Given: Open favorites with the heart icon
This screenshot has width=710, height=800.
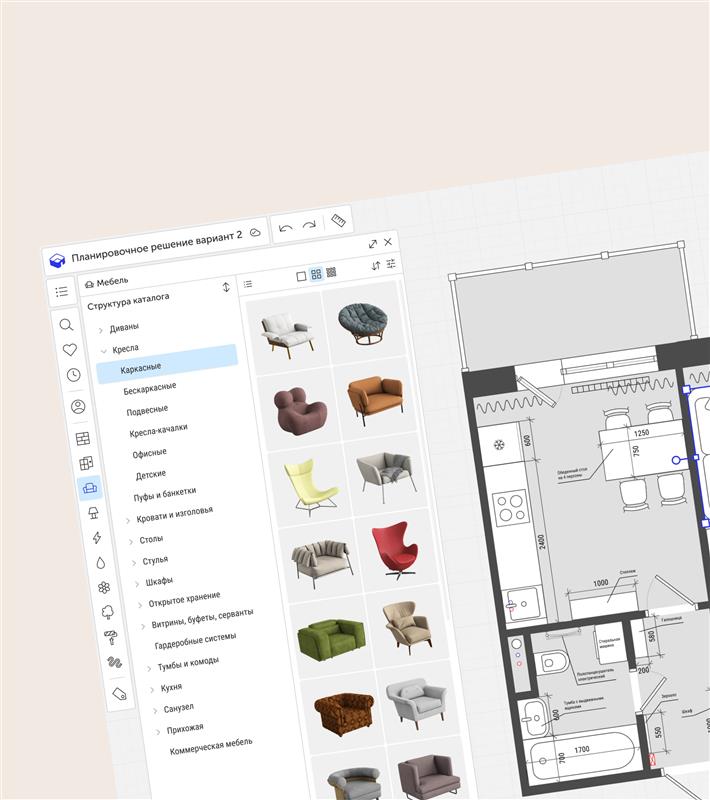Looking at the screenshot, I should [70, 350].
